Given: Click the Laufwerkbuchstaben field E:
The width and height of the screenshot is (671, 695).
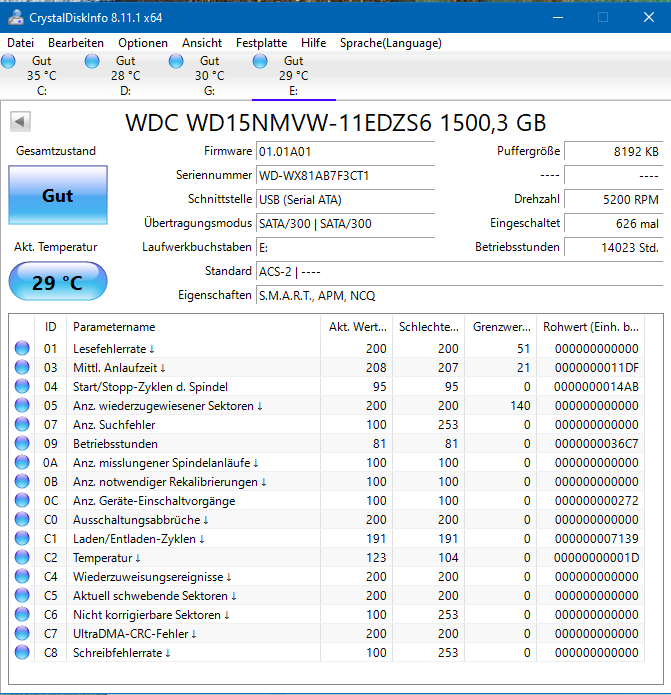Looking at the screenshot, I should point(346,247).
